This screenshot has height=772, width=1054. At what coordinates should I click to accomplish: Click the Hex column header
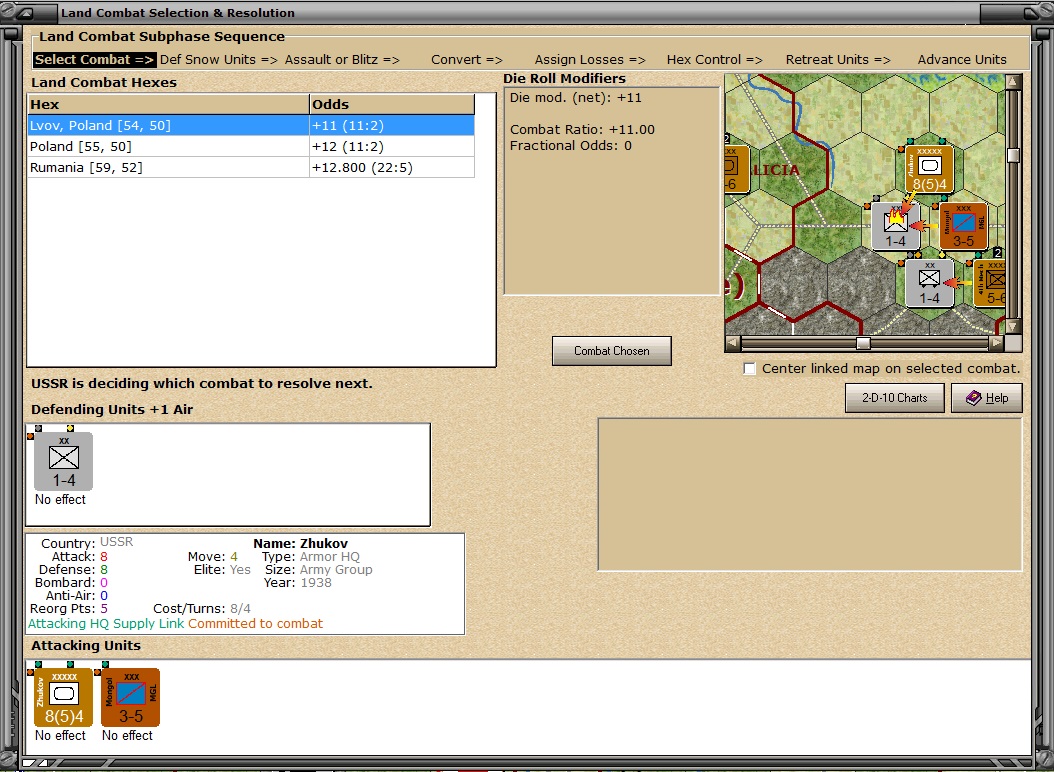(x=168, y=104)
